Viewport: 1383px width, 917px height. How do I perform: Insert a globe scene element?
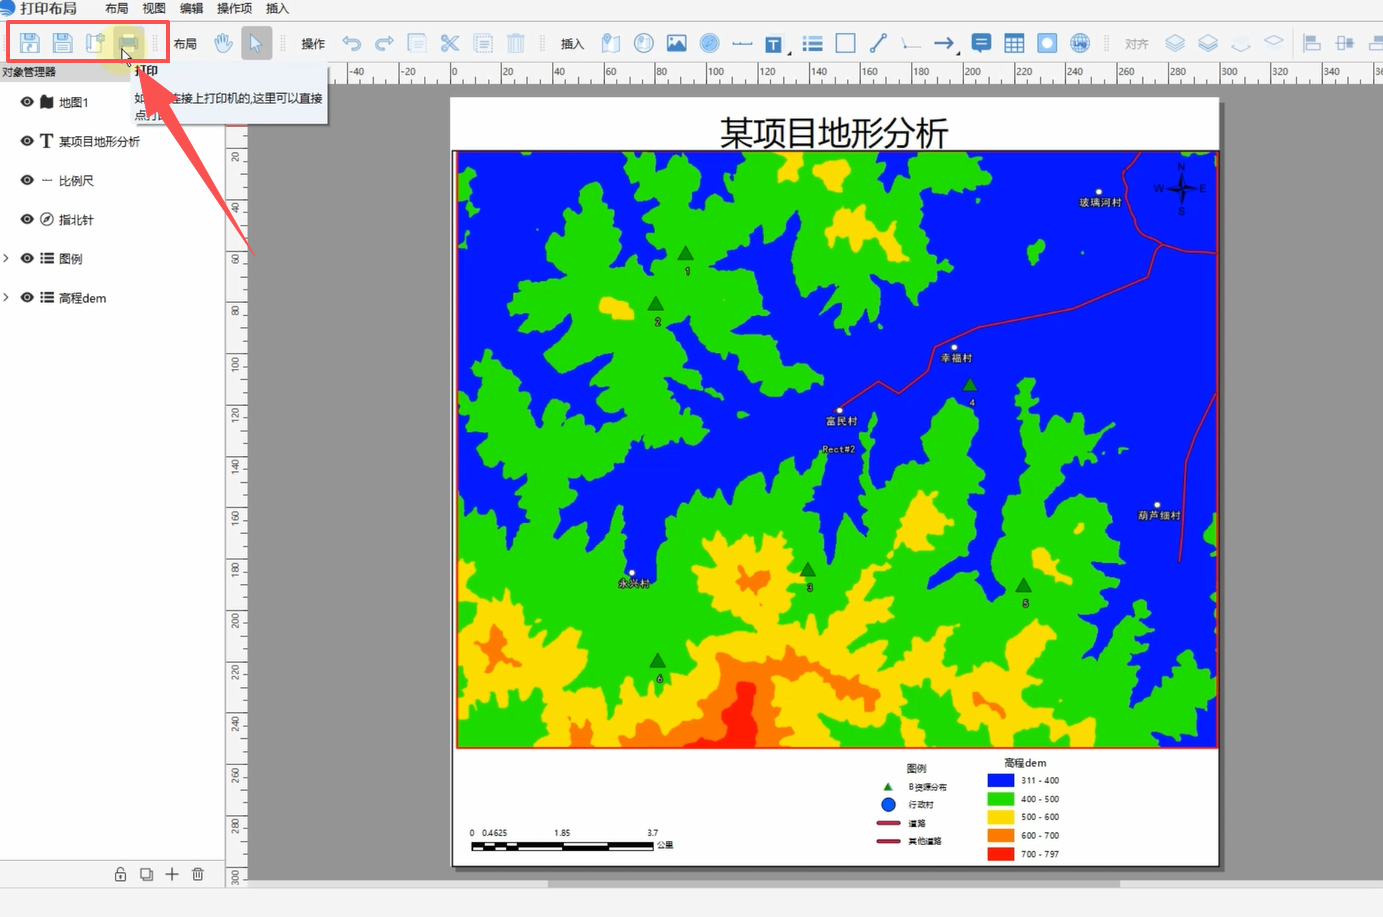tap(643, 43)
